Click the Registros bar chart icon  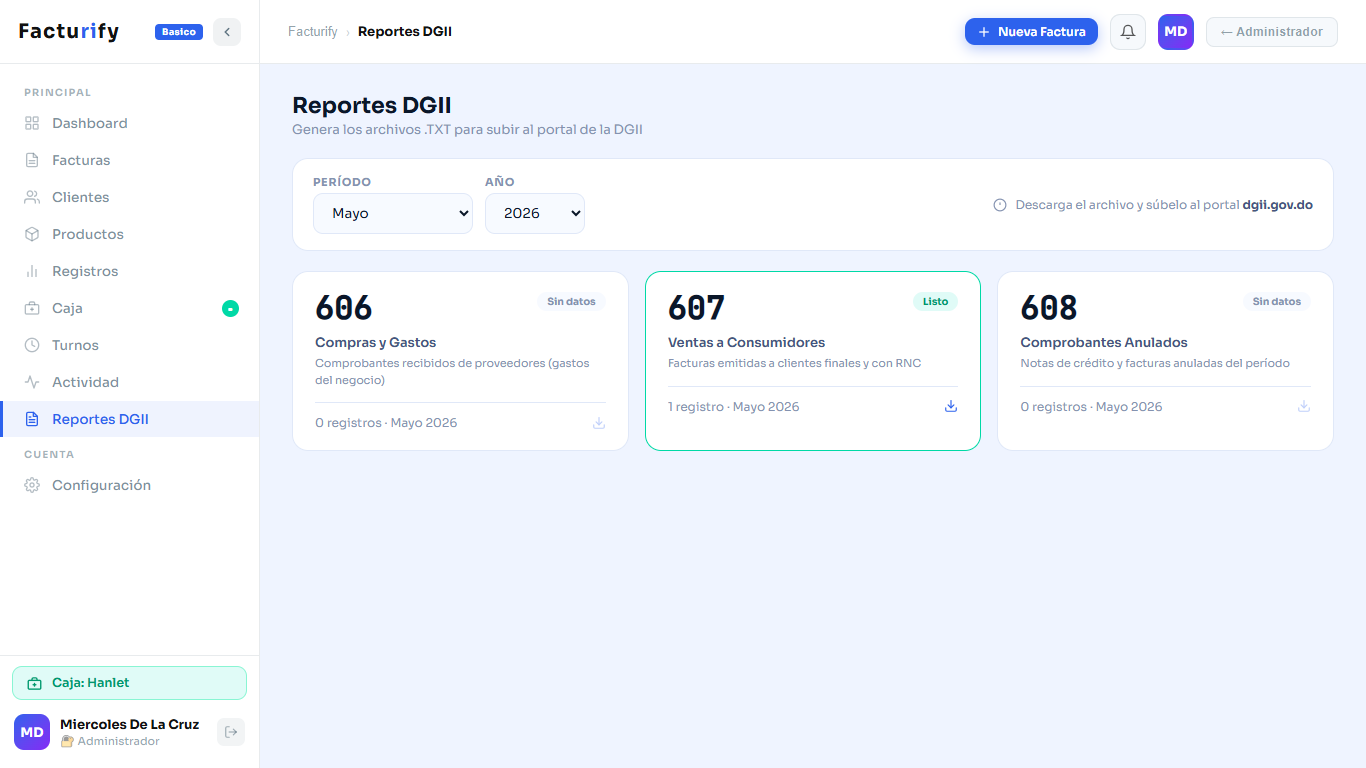coord(32,271)
